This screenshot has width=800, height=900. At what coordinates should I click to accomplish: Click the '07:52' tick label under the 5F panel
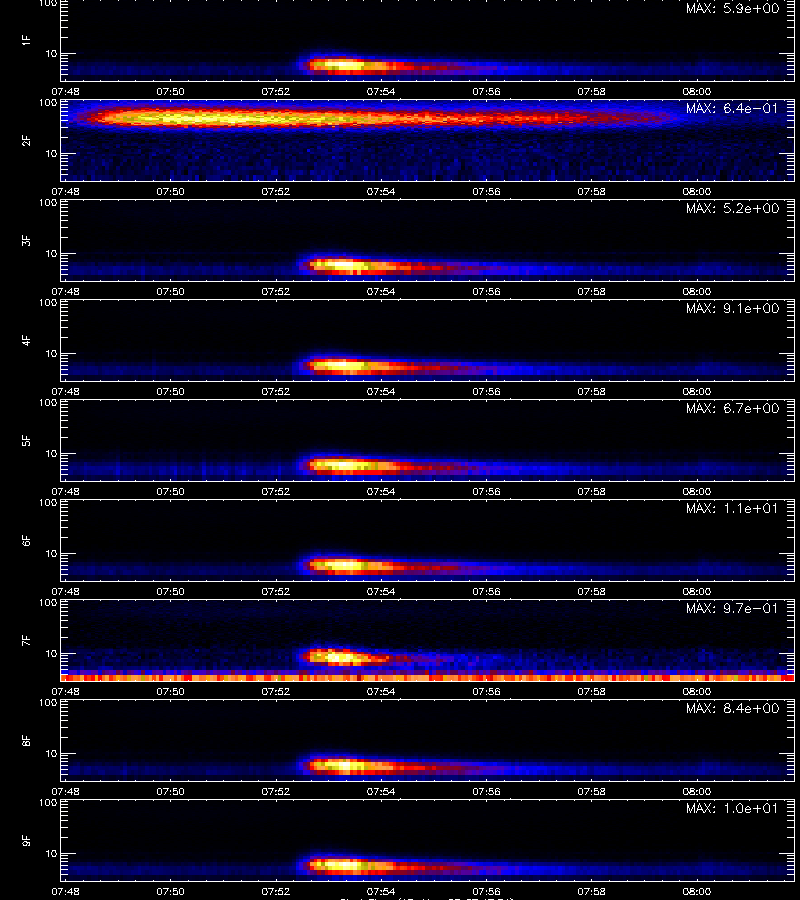coord(275,492)
